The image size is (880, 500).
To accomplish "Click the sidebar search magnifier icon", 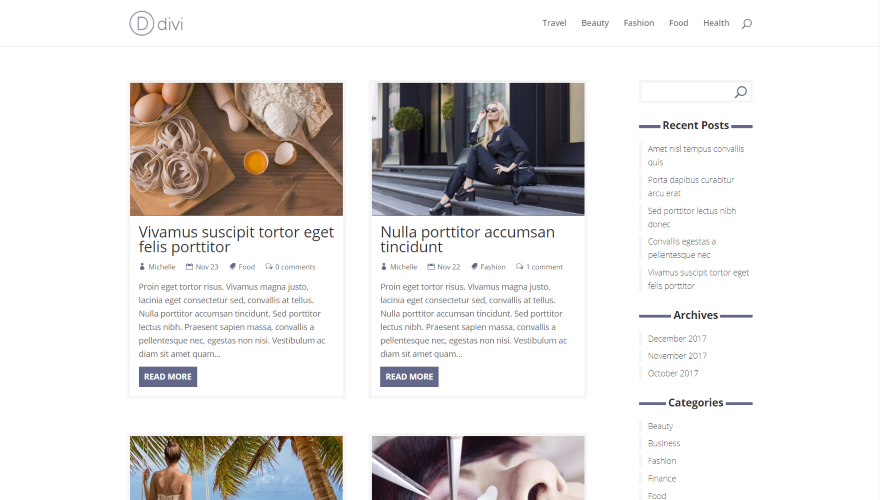I will 741,91.
